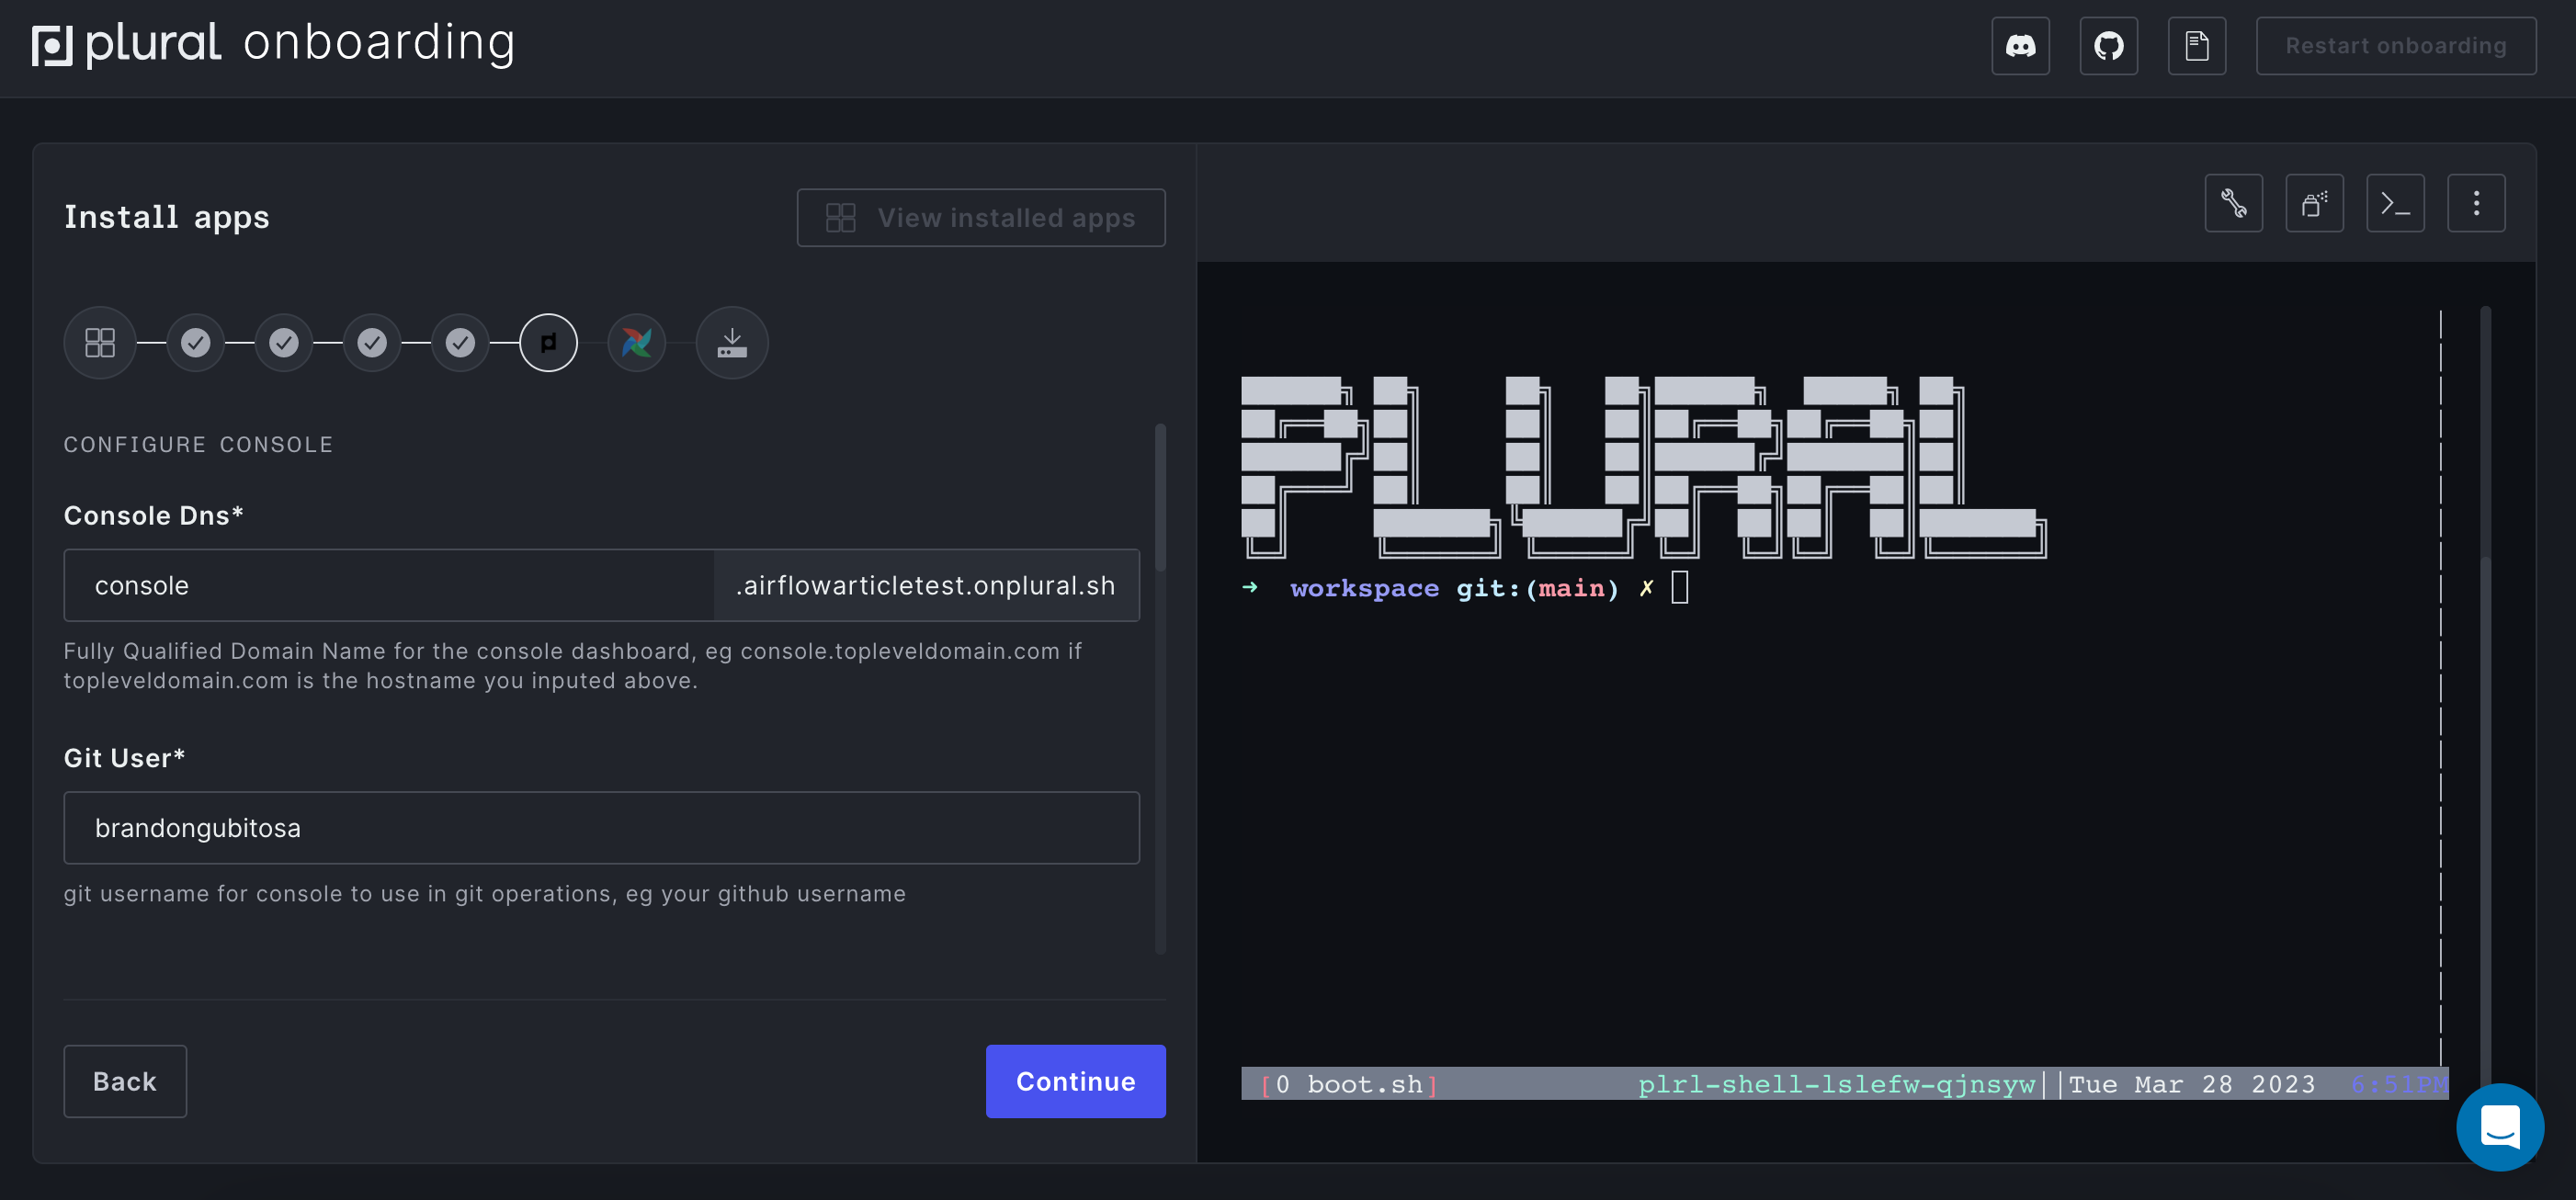Viewport: 2576px width, 1200px height.
Task: Click the Restart onboarding button
Action: [2395, 46]
